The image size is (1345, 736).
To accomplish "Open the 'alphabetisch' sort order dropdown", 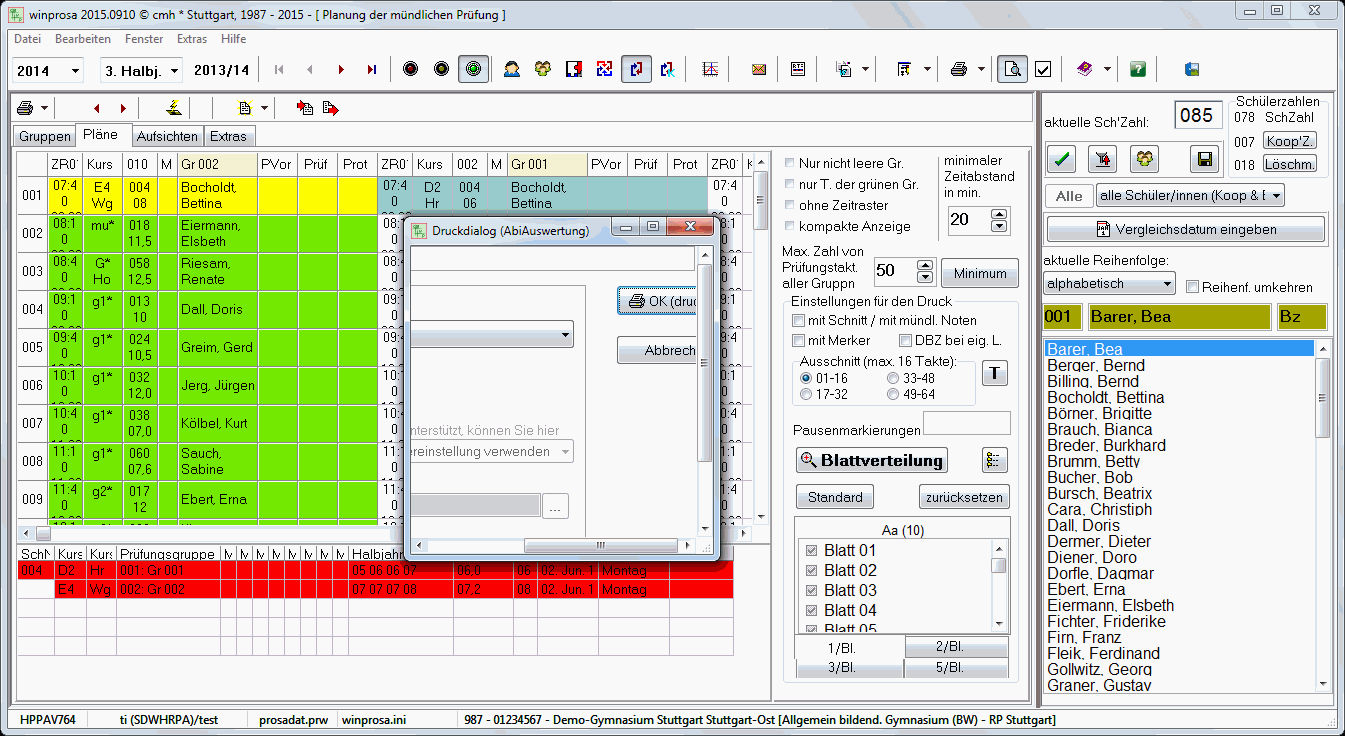I will tap(1108, 284).
